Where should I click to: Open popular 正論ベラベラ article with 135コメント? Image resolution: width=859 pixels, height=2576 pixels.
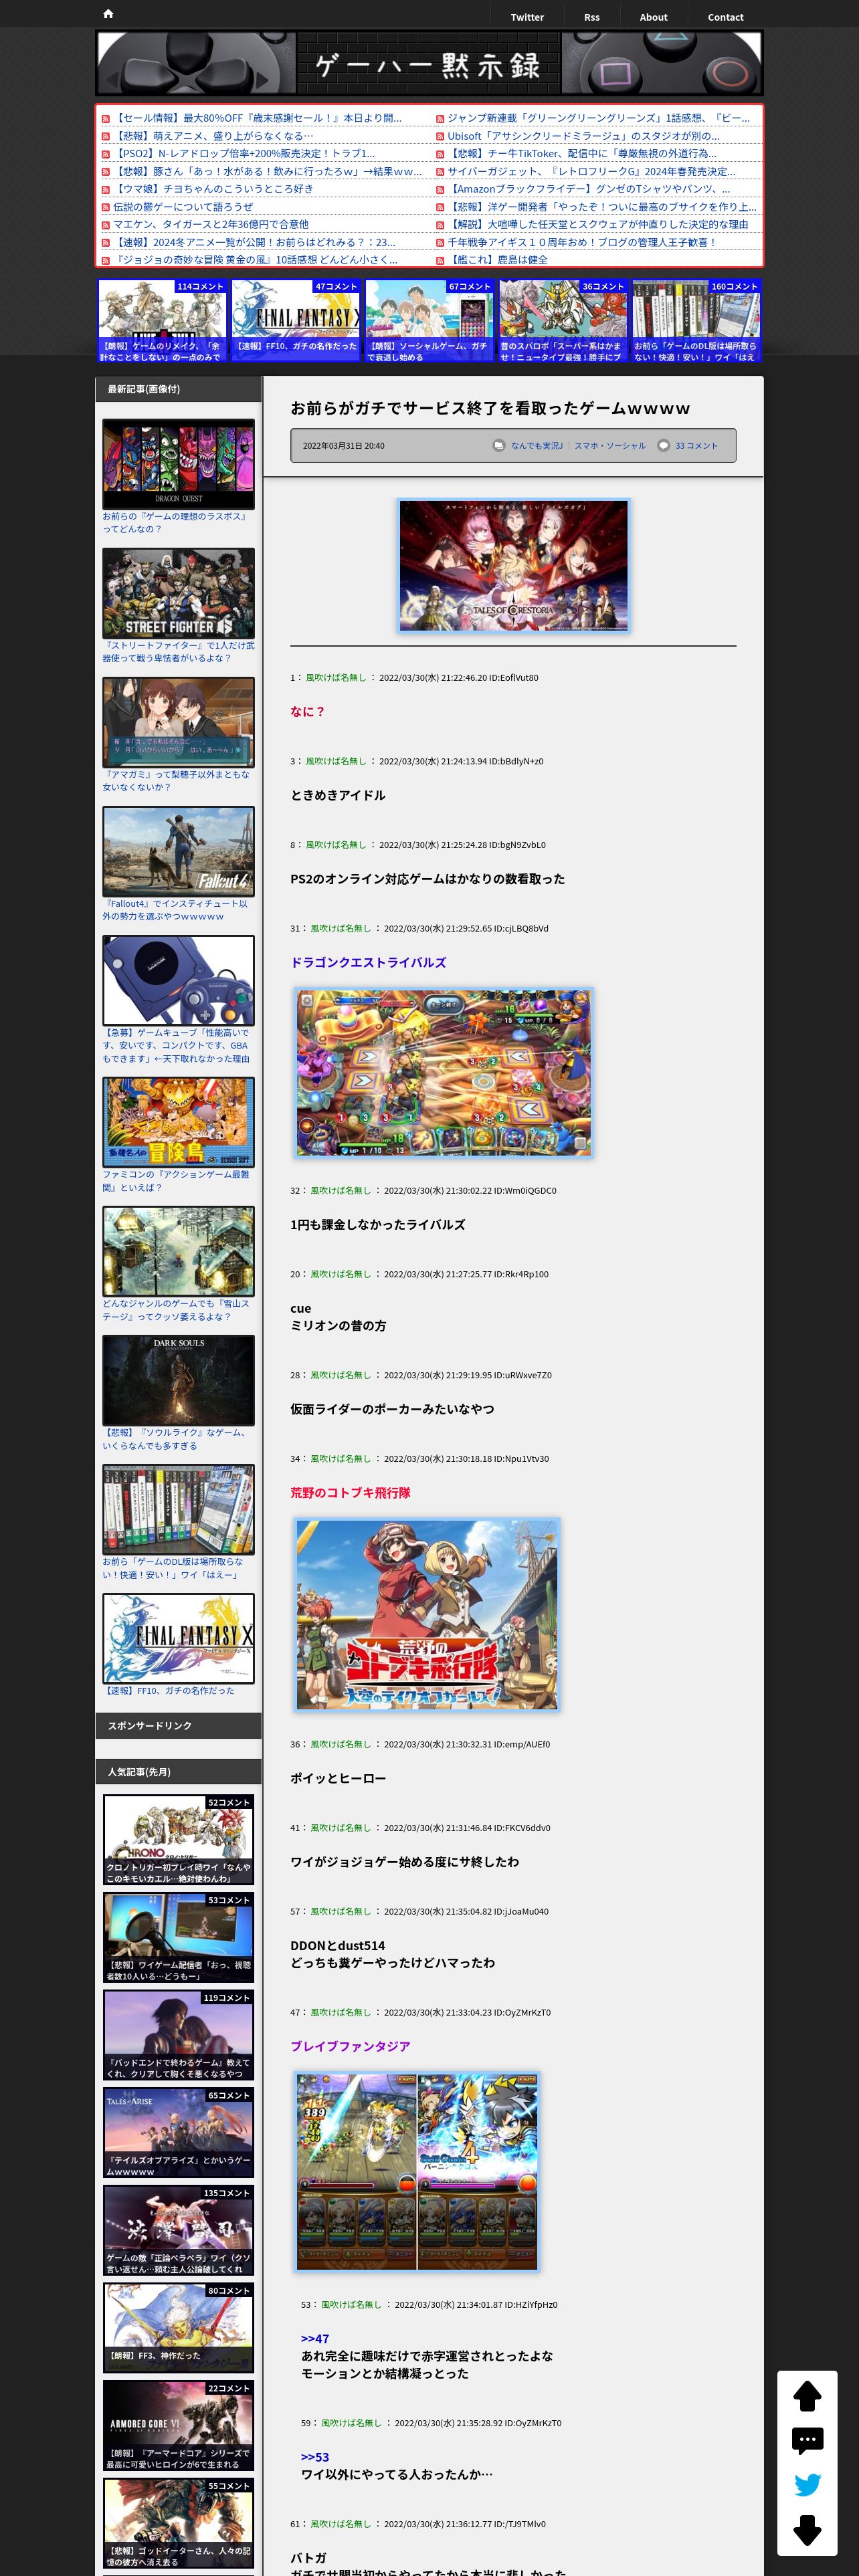[178, 2231]
